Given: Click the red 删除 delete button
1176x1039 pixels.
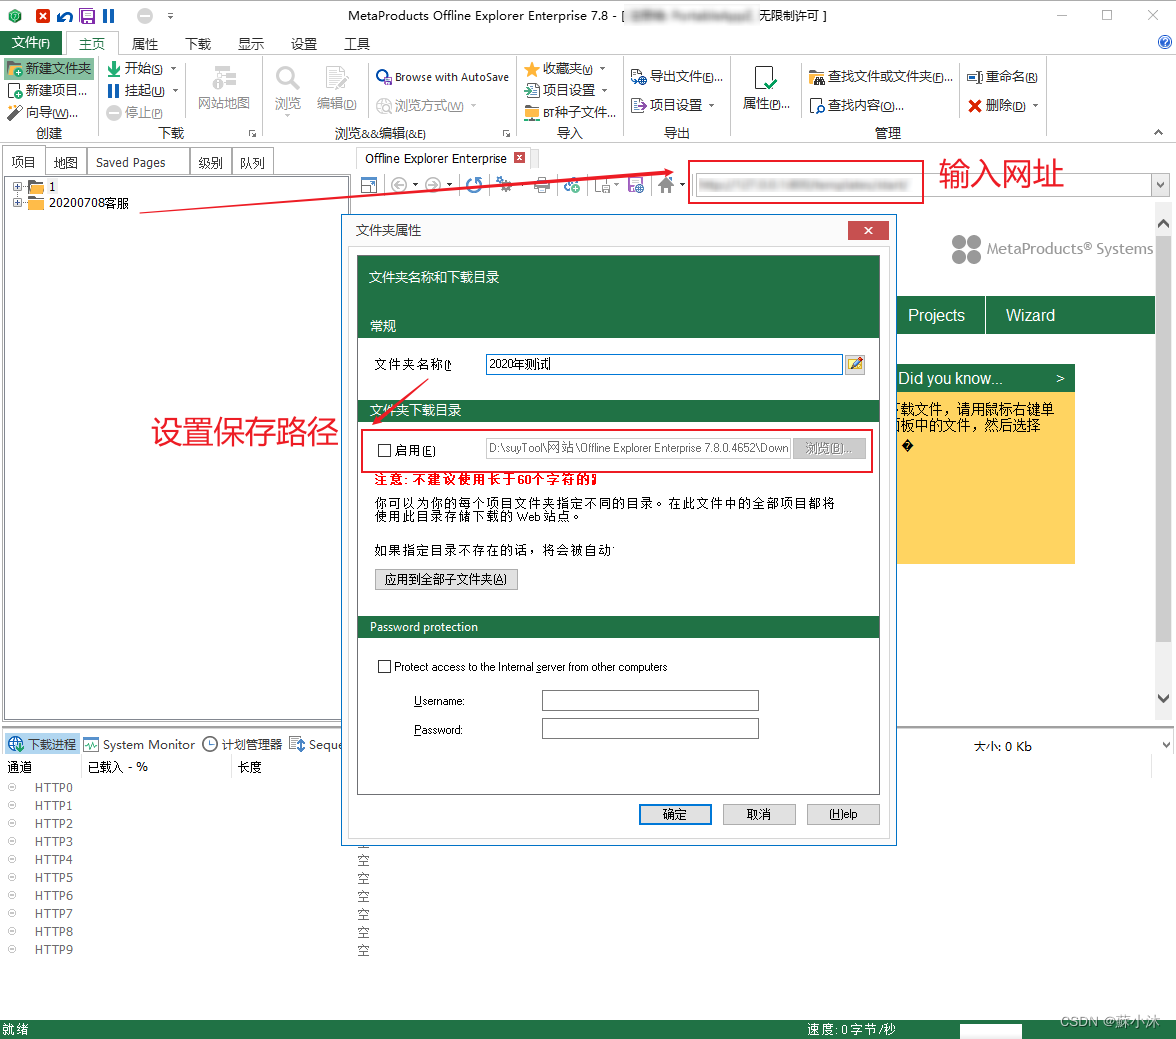Looking at the screenshot, I should point(997,106).
